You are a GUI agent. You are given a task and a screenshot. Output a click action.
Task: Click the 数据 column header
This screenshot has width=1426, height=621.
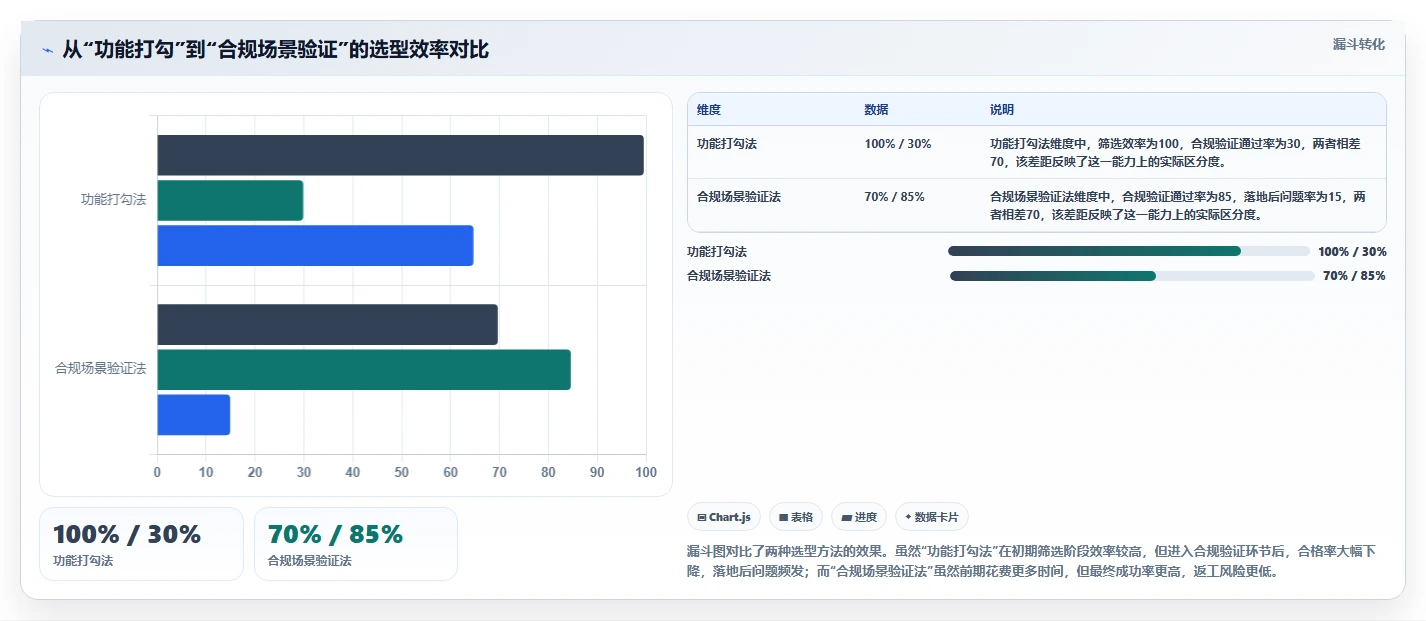coord(876,109)
